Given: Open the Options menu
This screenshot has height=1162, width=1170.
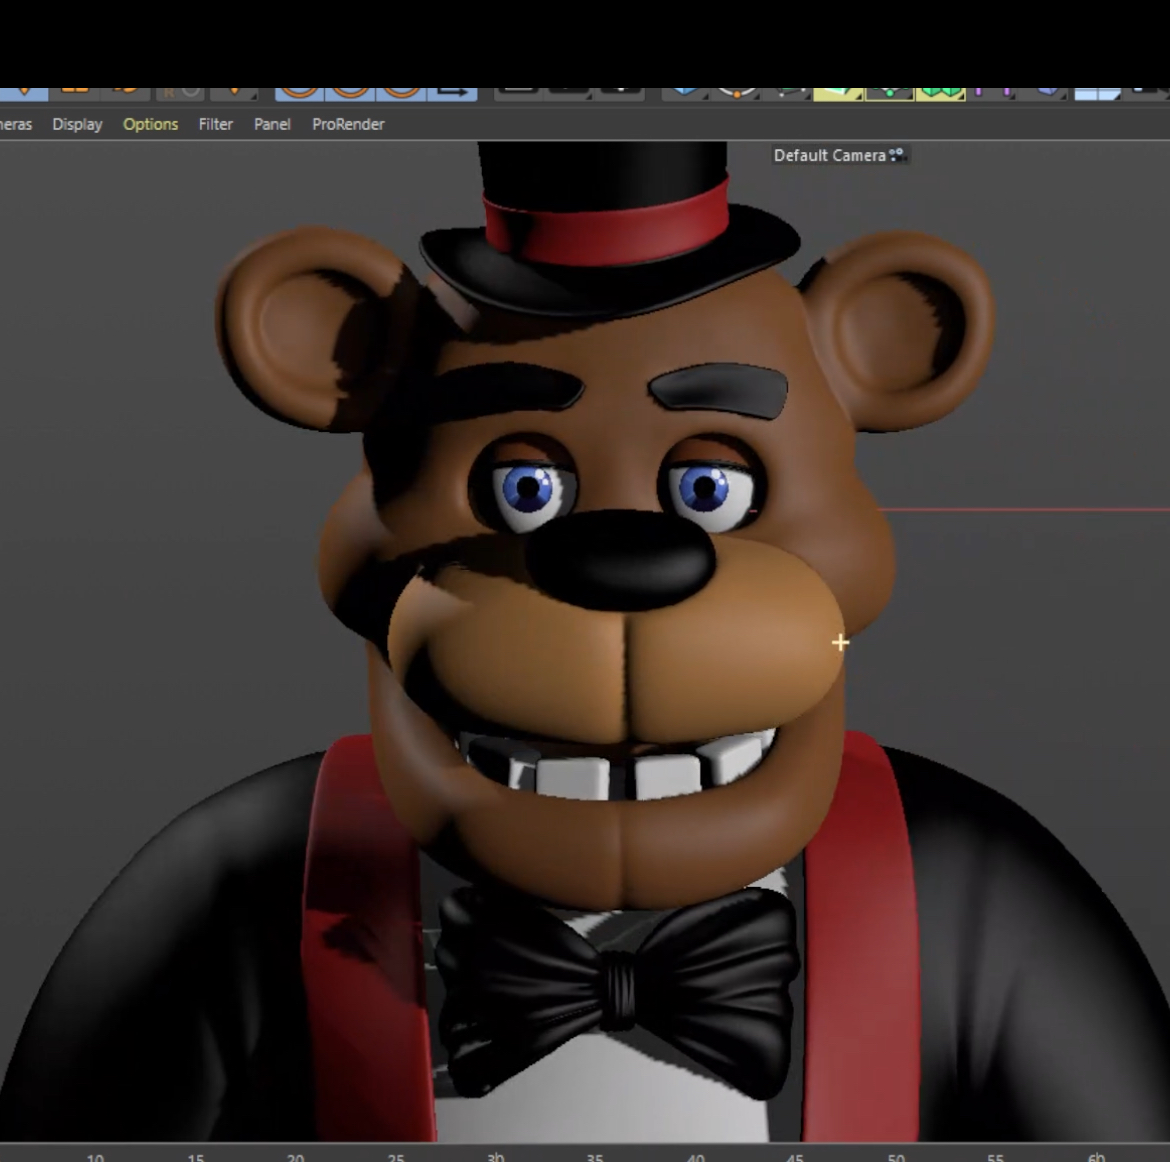Looking at the screenshot, I should (150, 124).
